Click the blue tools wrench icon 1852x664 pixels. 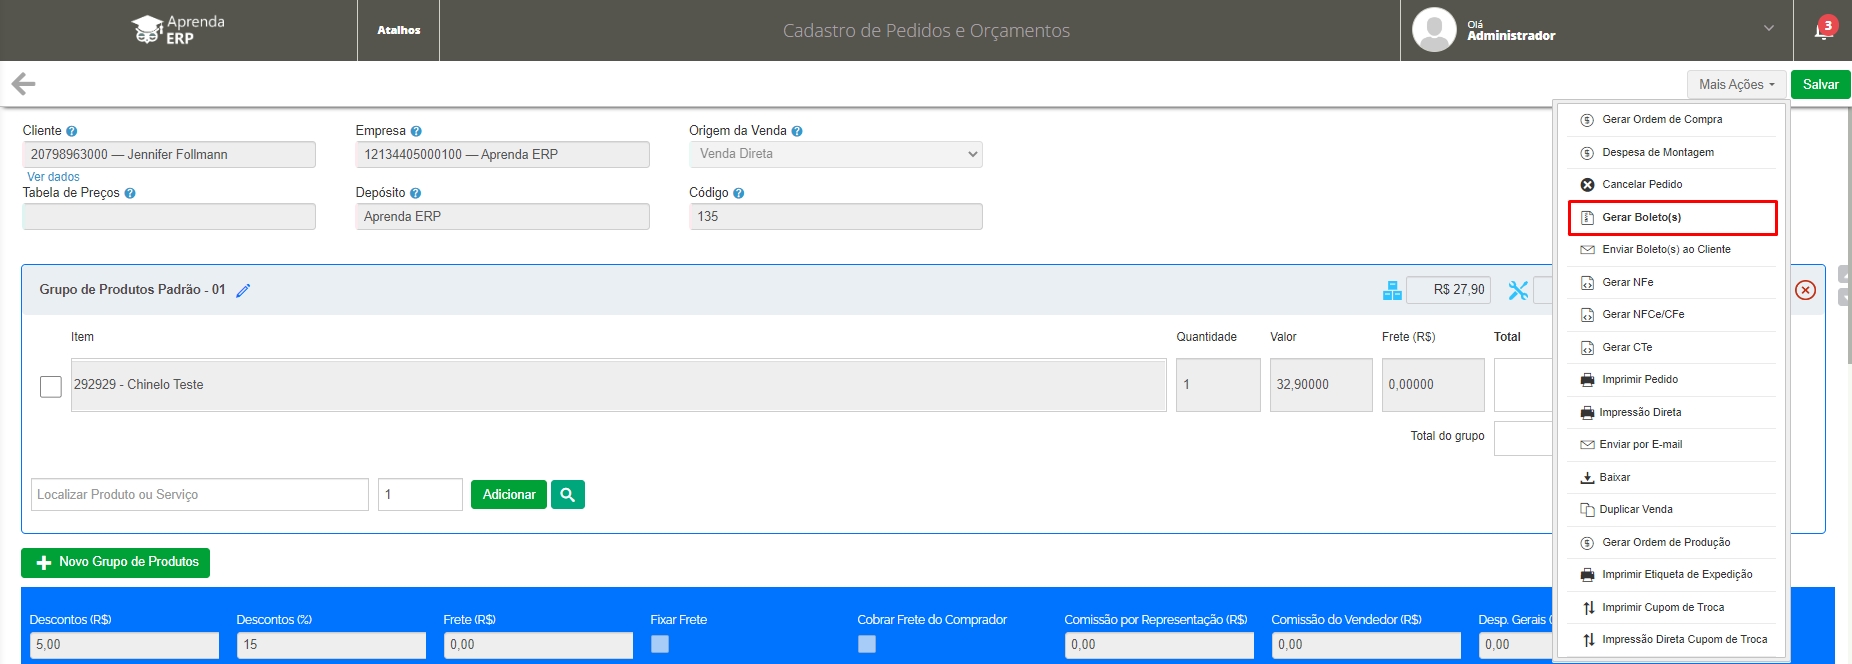(x=1518, y=290)
